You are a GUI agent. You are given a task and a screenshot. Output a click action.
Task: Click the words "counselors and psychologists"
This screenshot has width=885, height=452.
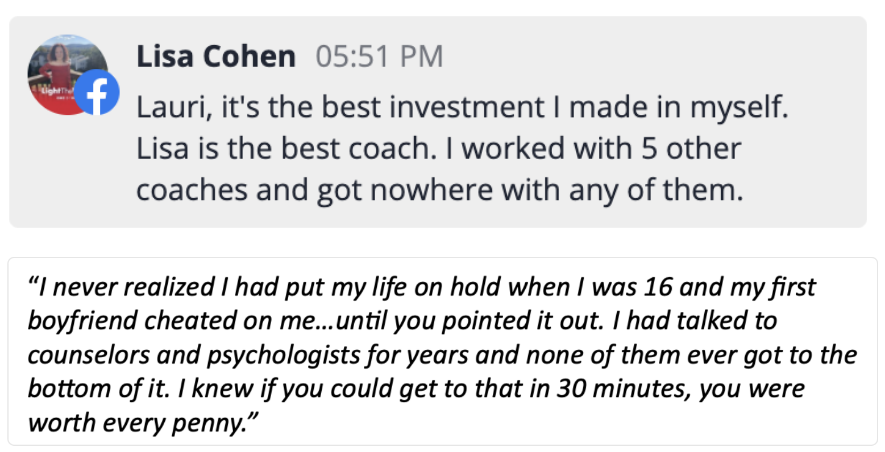coord(194,356)
